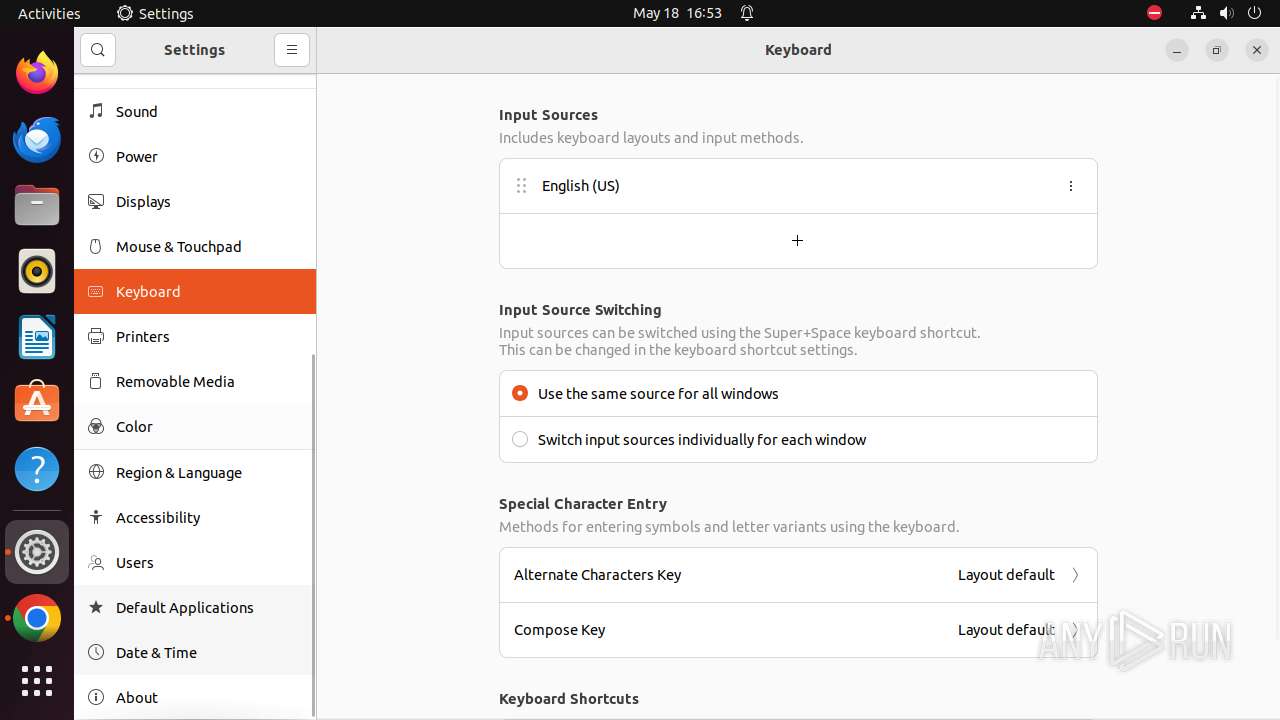The height and width of the screenshot is (720, 1280).
Task: Click the sidebar vertical scrollbar
Action: [313, 535]
